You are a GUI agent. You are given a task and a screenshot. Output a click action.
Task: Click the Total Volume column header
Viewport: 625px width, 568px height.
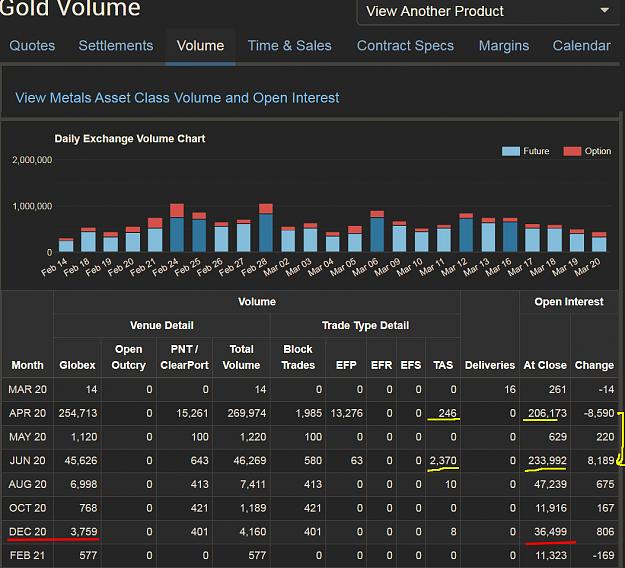point(241,357)
